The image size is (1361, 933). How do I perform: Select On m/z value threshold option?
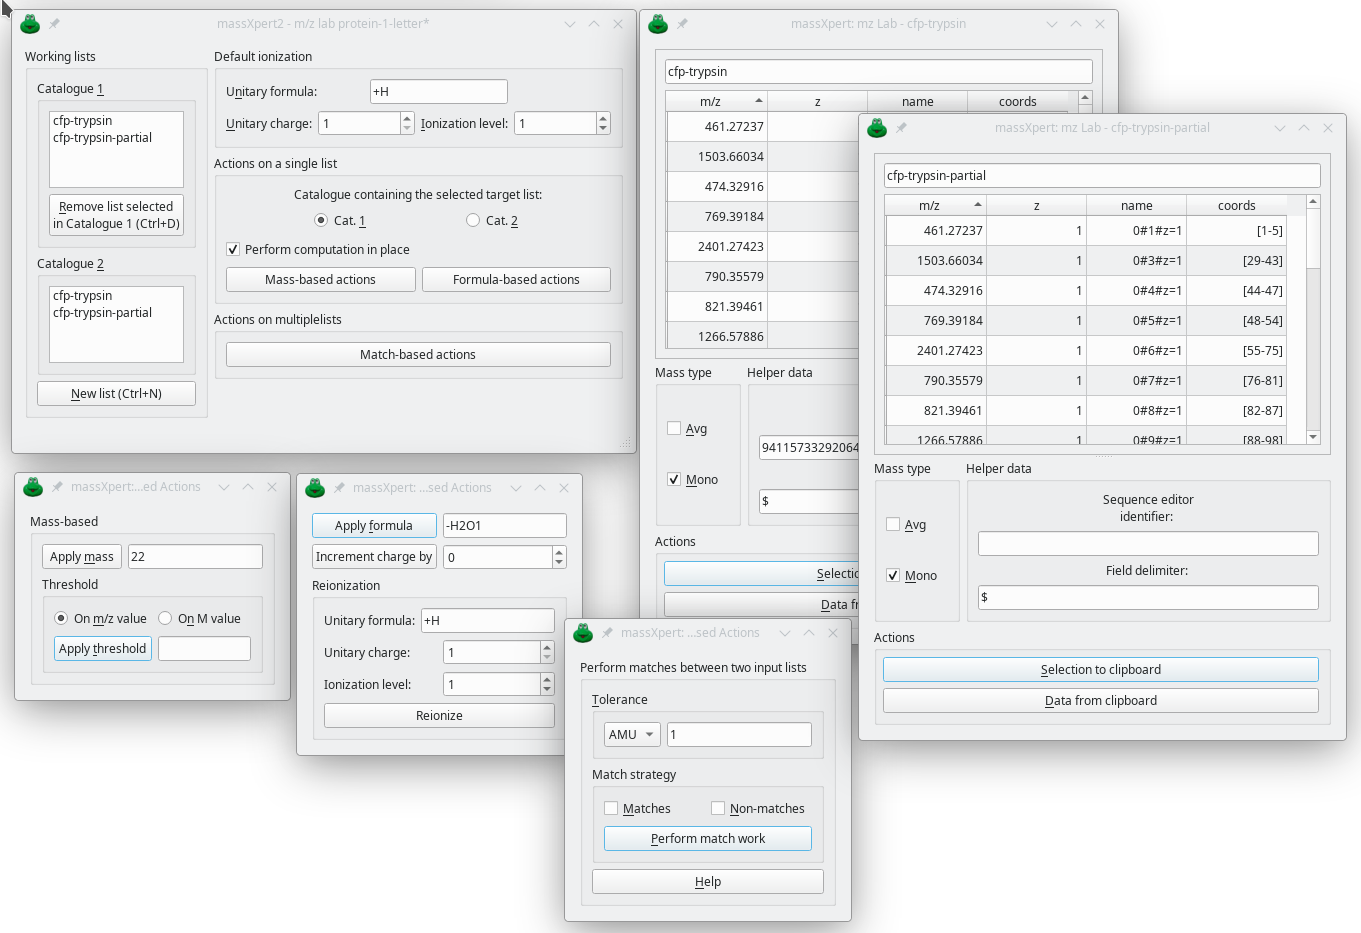coord(61,618)
